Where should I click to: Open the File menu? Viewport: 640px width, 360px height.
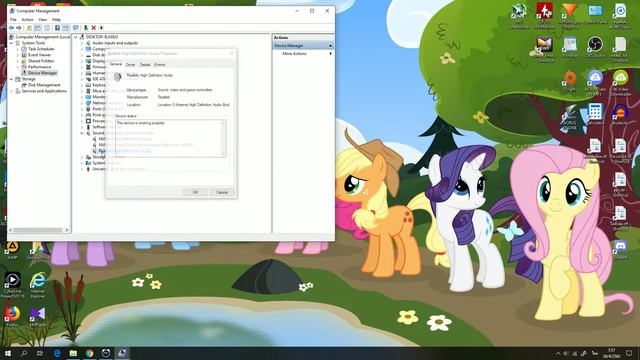pyautogui.click(x=13, y=20)
